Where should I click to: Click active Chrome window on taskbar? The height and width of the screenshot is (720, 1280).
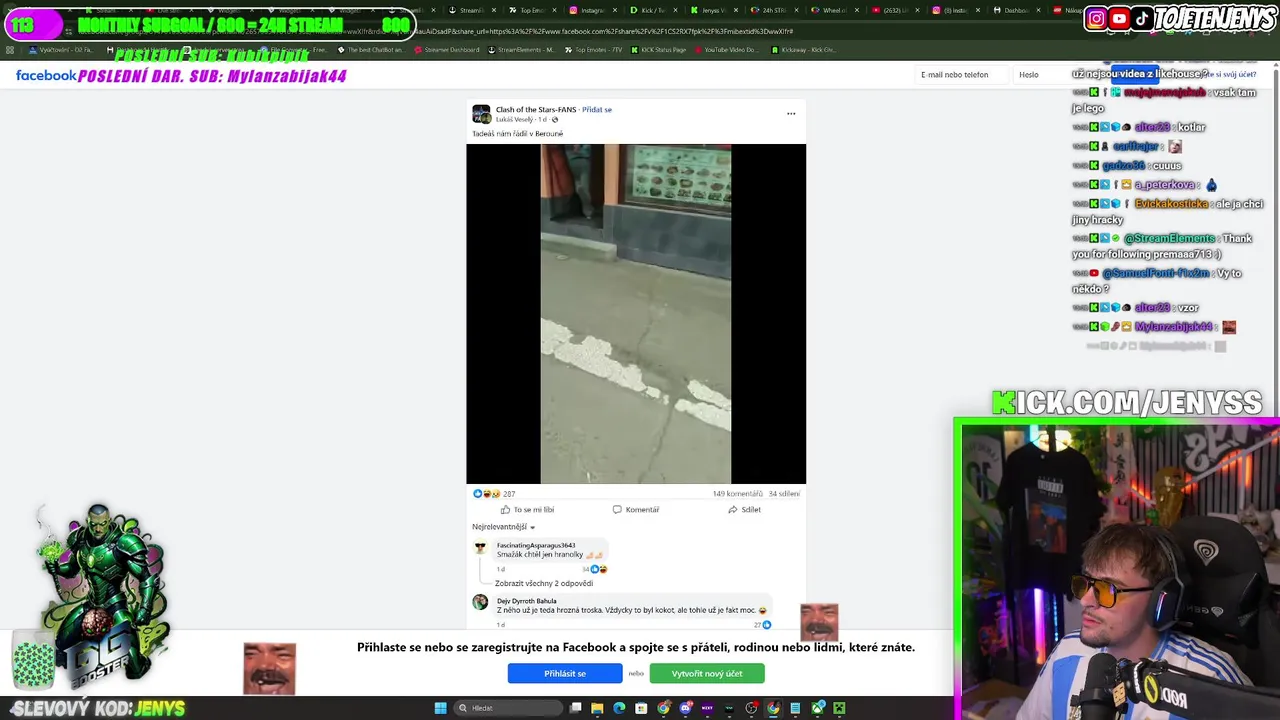click(x=773, y=708)
